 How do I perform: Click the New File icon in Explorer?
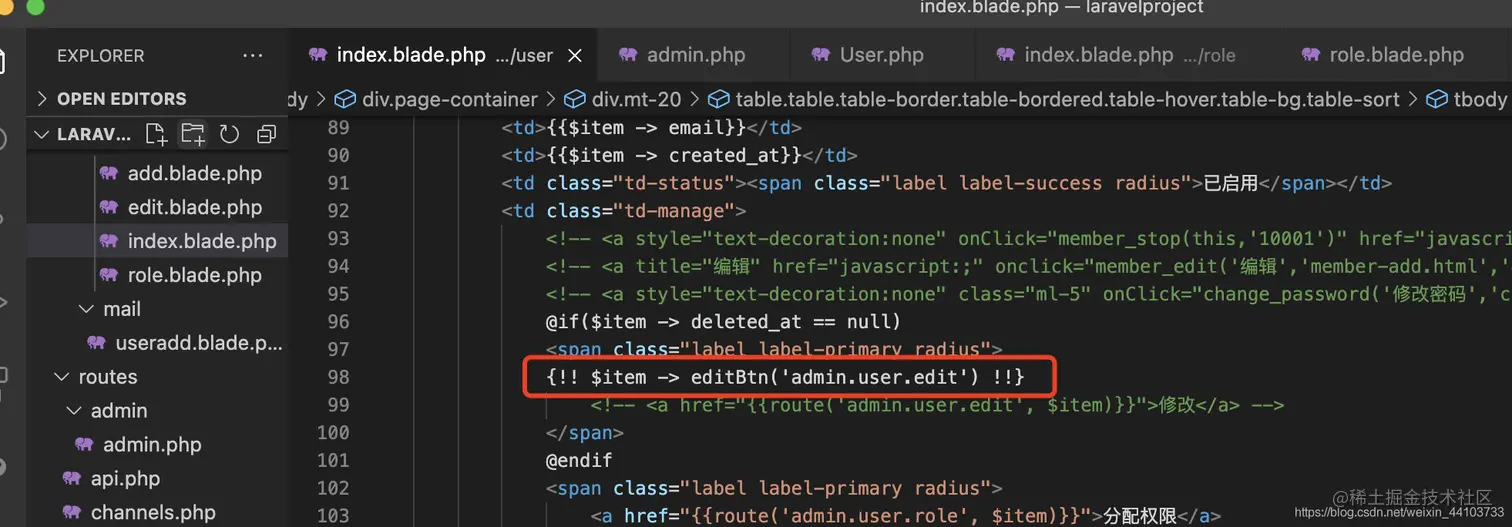[x=155, y=134]
